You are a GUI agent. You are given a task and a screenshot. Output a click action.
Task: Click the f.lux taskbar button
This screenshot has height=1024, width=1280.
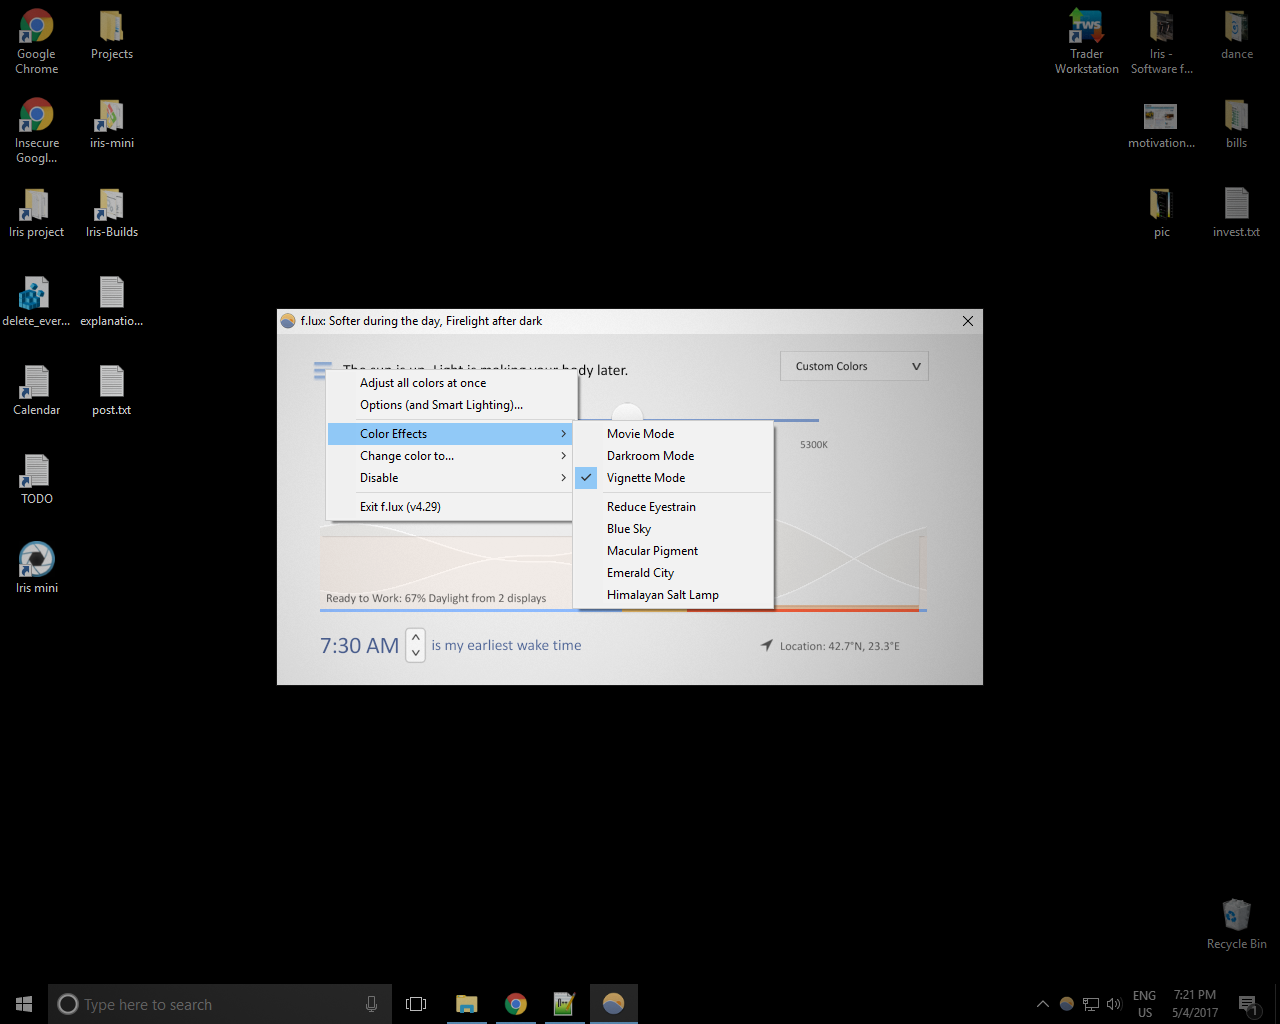pyautogui.click(x=613, y=1004)
